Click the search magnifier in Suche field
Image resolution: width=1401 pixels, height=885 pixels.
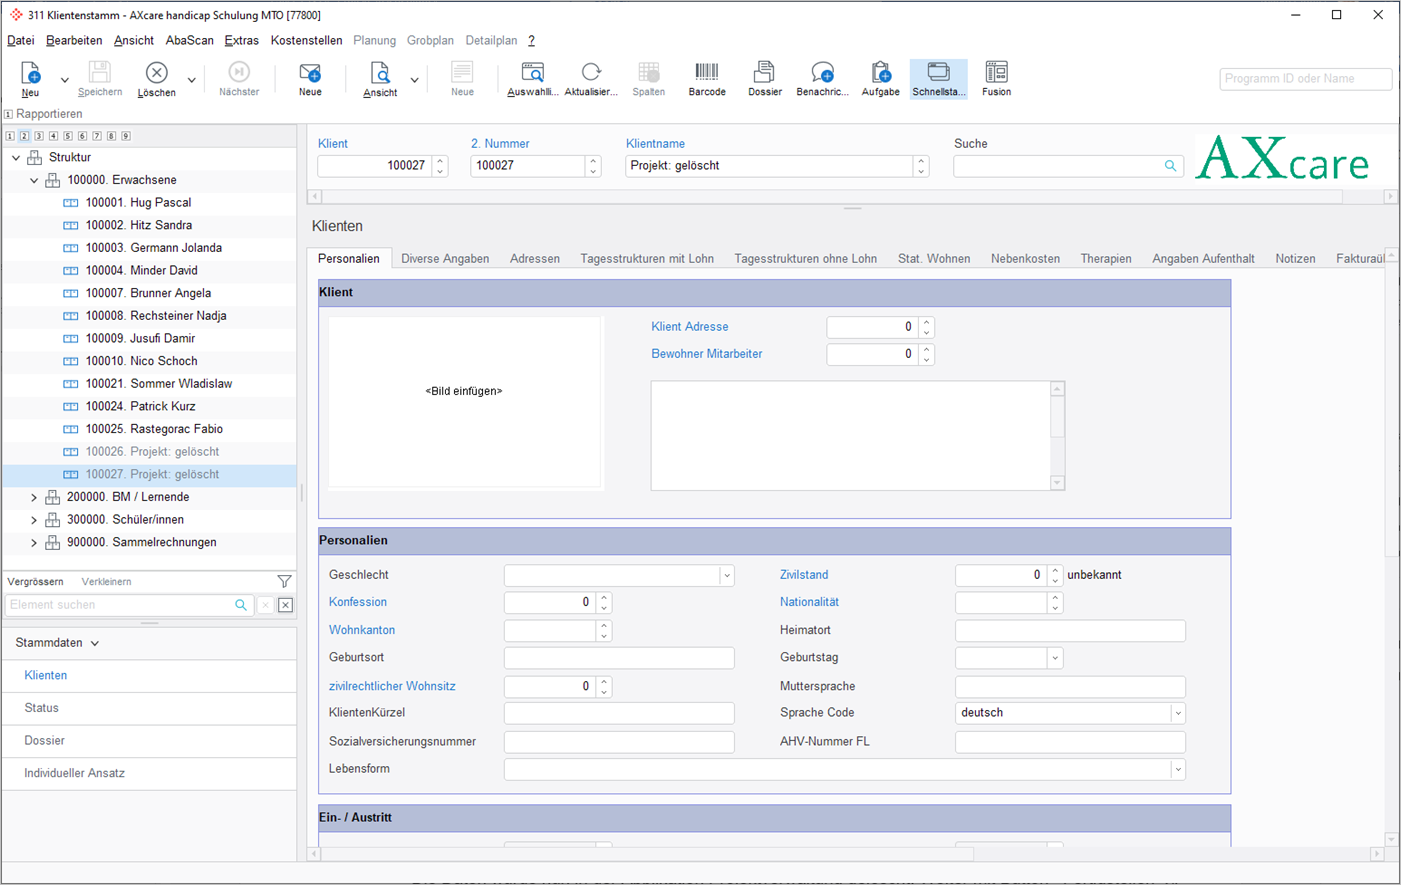point(1170,166)
